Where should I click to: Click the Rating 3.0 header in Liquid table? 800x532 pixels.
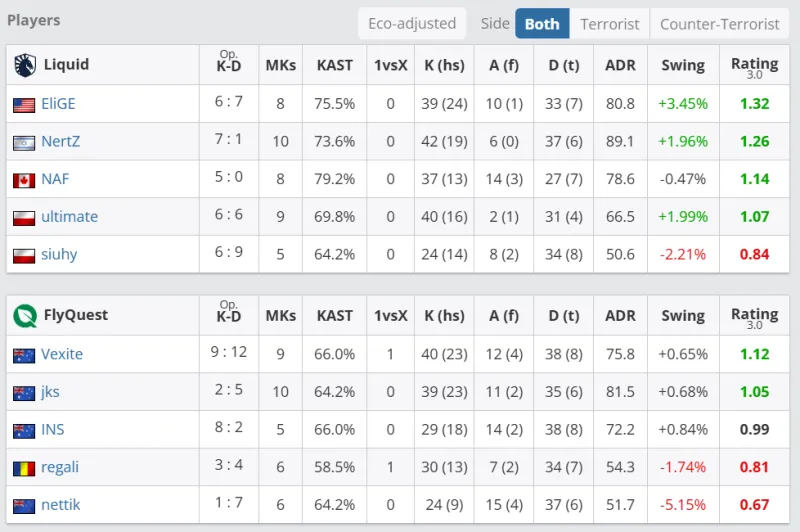(x=754, y=66)
